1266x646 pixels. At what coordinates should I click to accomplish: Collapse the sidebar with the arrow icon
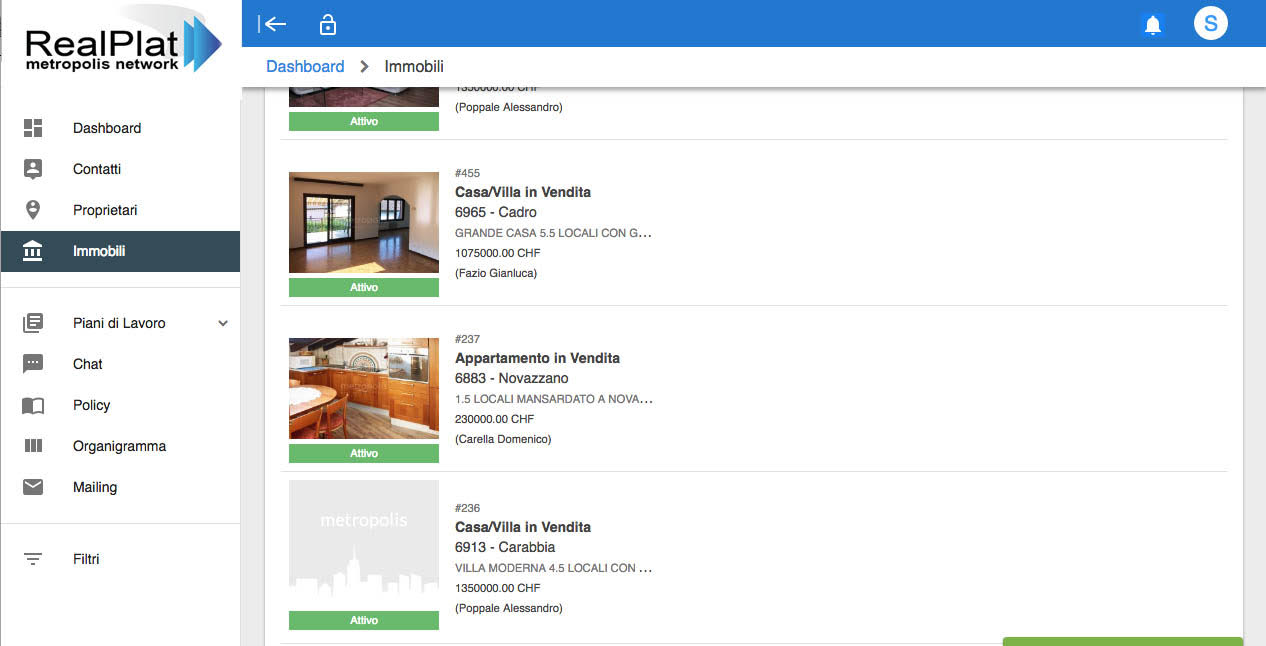coord(272,24)
